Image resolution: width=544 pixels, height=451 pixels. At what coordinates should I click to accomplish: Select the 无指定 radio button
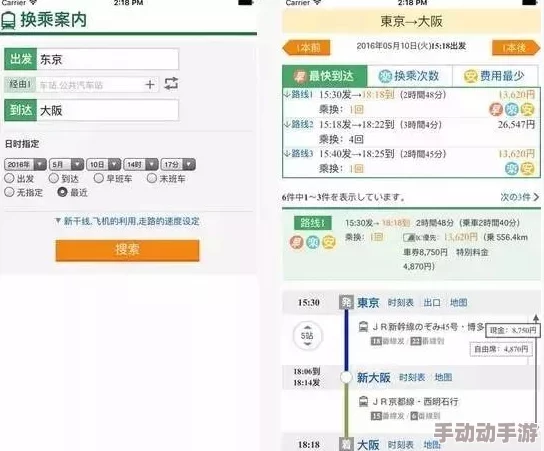click(x=9, y=192)
